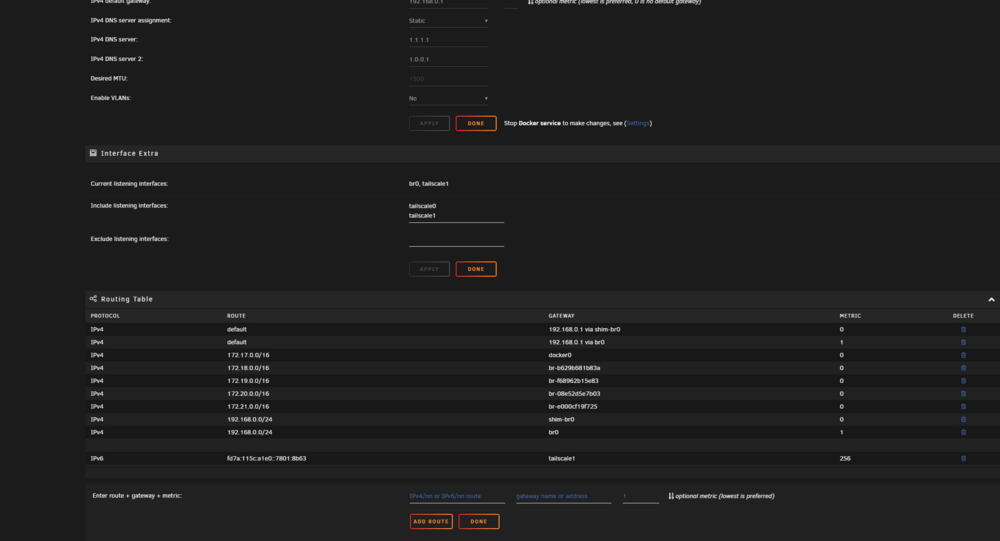Click Apply button in Interface Extra
Viewport: 1000px width, 541px height.
(429, 269)
